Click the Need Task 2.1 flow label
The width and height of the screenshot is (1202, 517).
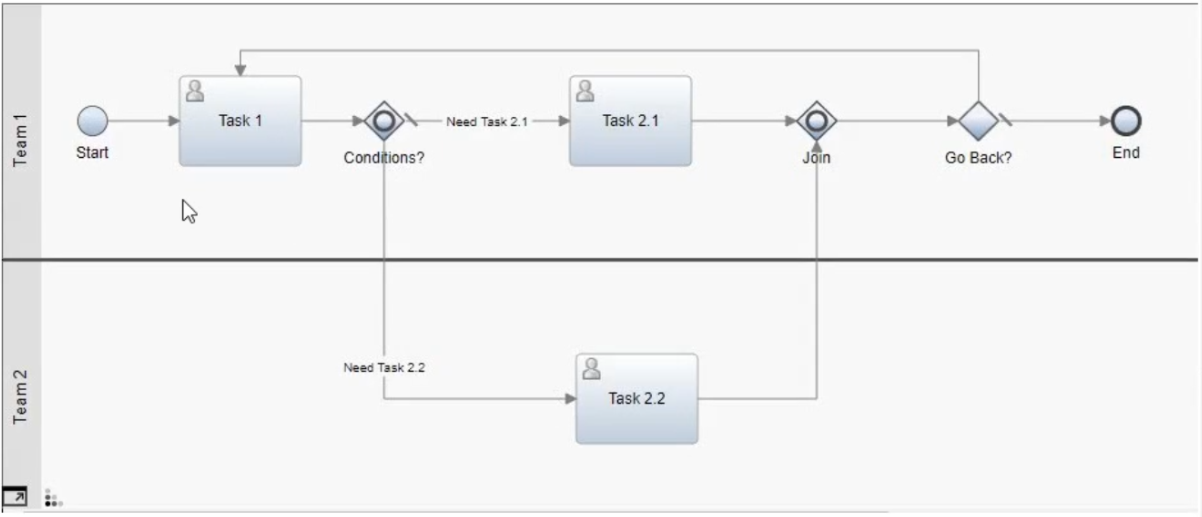487,122
